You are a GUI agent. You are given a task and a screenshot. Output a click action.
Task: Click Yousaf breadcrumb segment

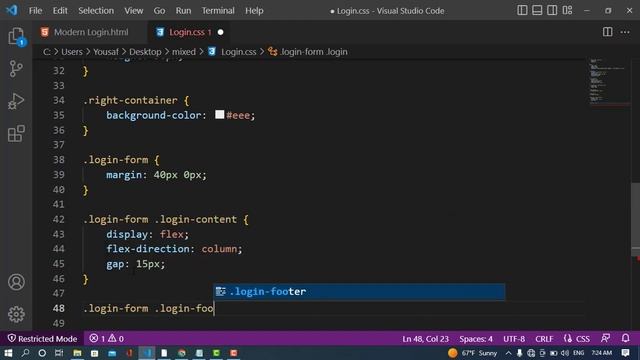(106, 52)
